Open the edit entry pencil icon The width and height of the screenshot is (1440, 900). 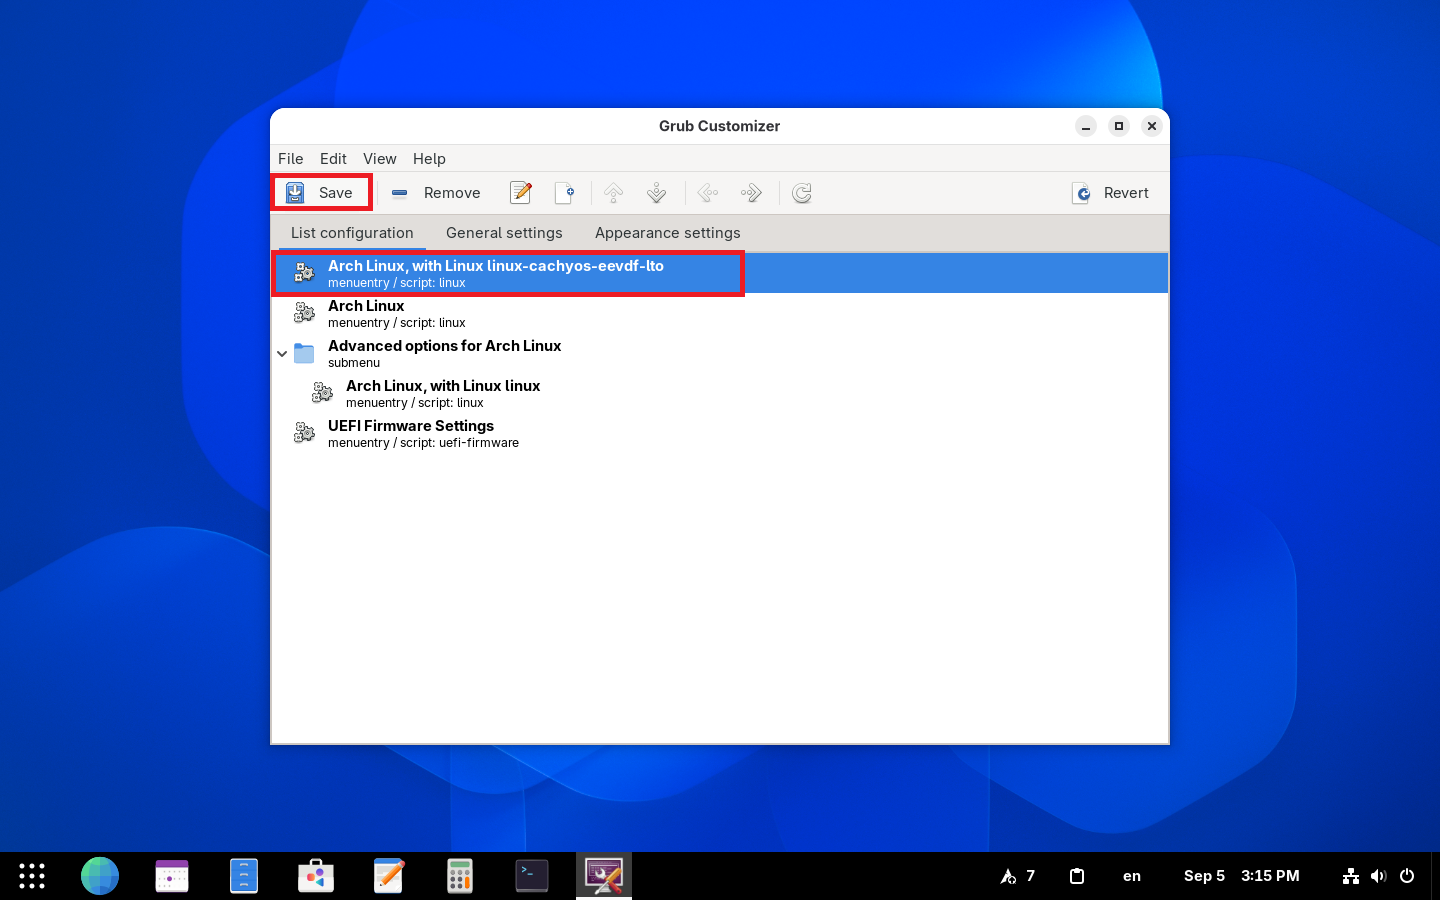(521, 193)
